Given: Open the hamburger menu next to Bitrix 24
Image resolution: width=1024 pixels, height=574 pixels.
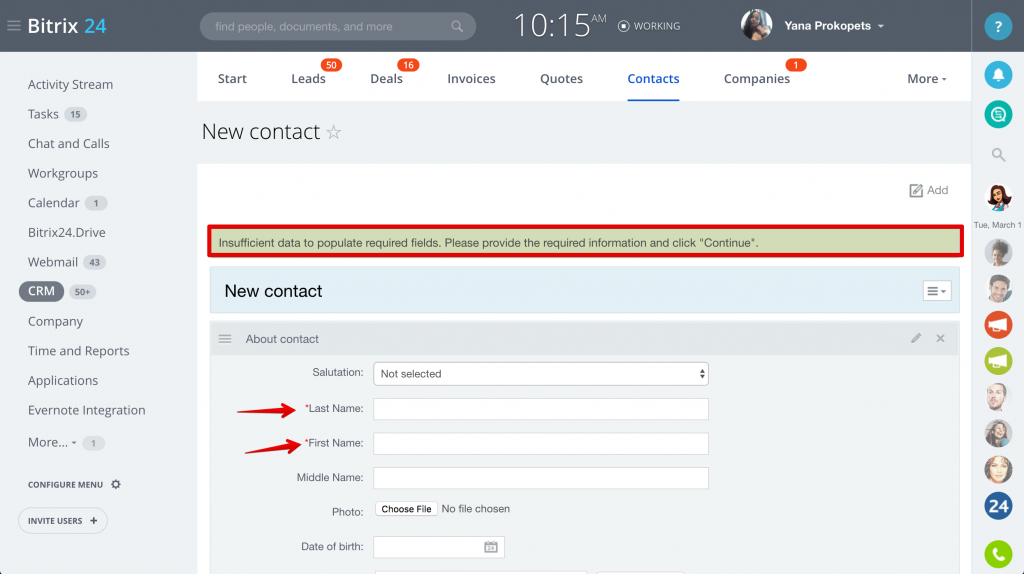Looking at the screenshot, I should pos(14,25).
